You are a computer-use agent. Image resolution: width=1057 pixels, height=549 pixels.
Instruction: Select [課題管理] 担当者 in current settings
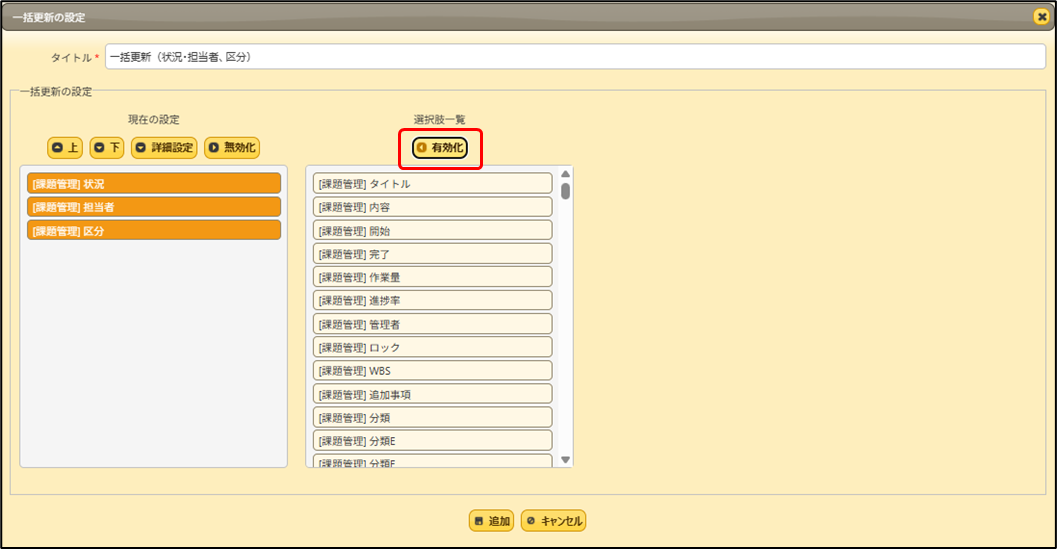pyautogui.click(x=154, y=207)
